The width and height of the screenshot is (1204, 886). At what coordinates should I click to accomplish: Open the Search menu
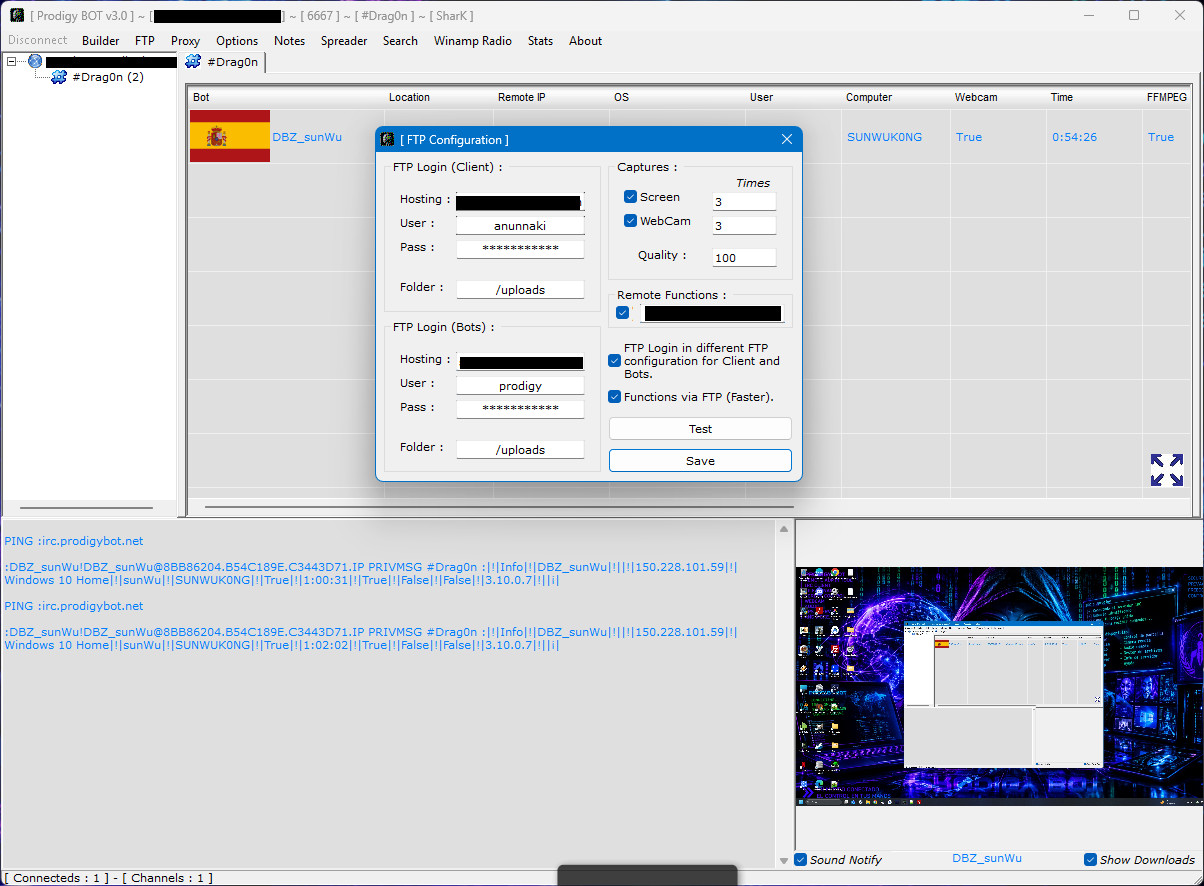400,41
